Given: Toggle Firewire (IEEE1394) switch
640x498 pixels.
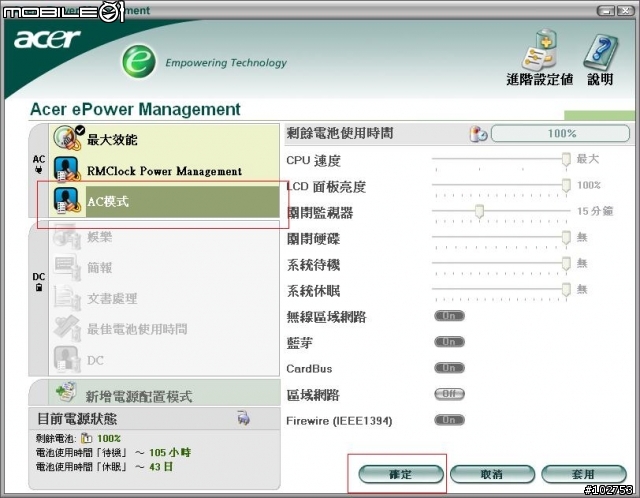Looking at the screenshot, I should 449,420.
